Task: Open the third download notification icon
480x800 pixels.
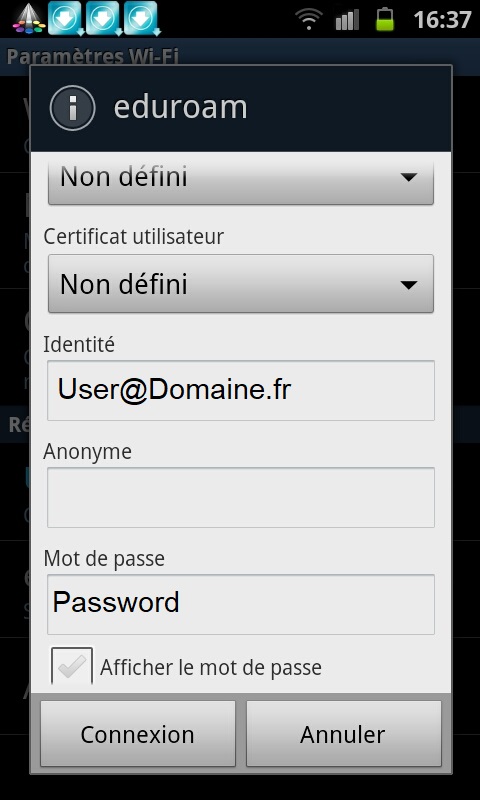Action: tap(142, 18)
